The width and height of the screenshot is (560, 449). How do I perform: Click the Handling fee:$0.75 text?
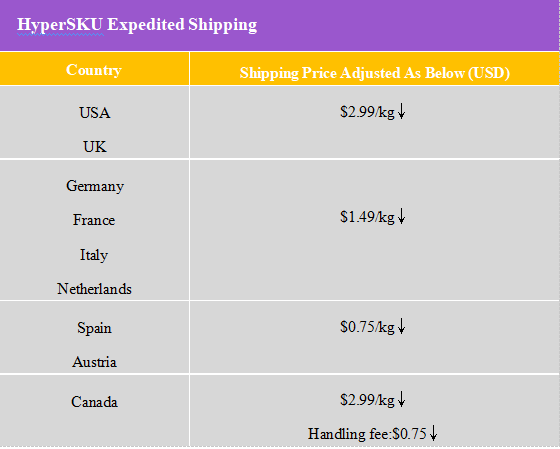coord(368,434)
